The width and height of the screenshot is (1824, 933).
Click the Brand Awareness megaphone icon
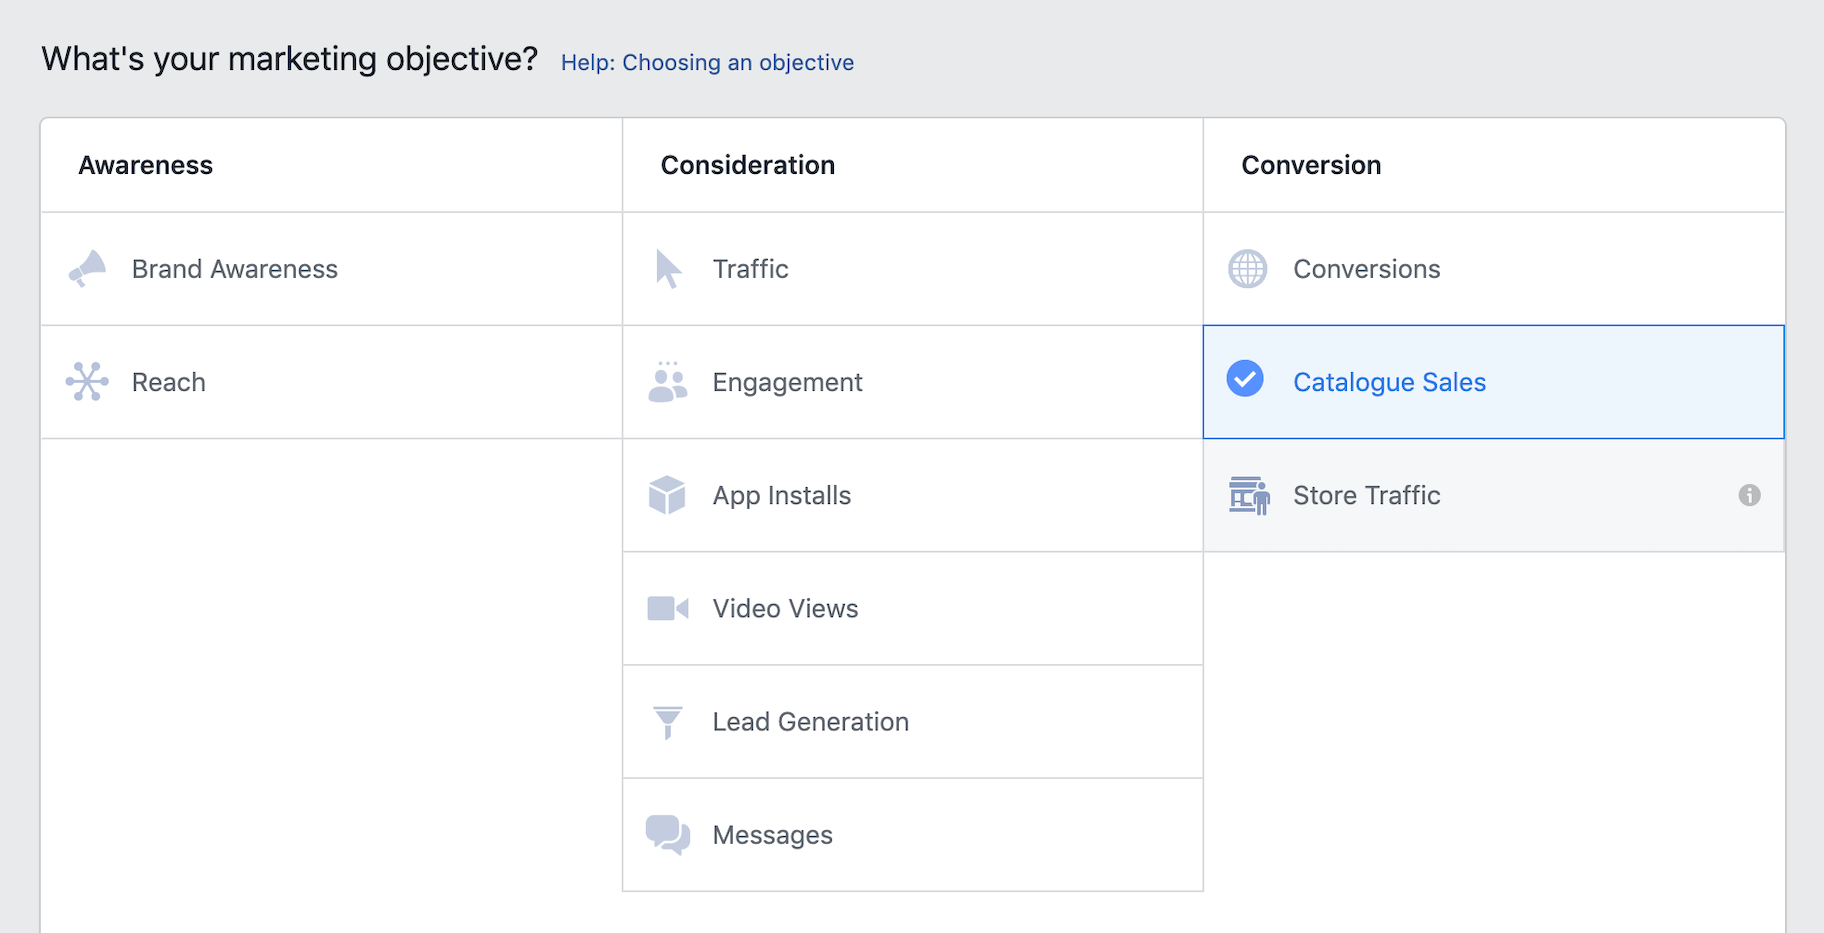pyautogui.click(x=87, y=269)
